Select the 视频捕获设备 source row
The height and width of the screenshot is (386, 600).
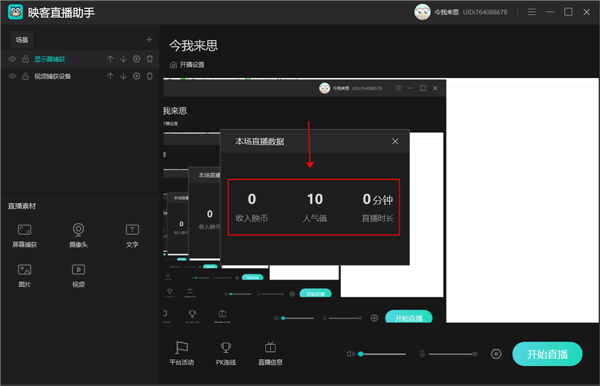click(x=80, y=76)
